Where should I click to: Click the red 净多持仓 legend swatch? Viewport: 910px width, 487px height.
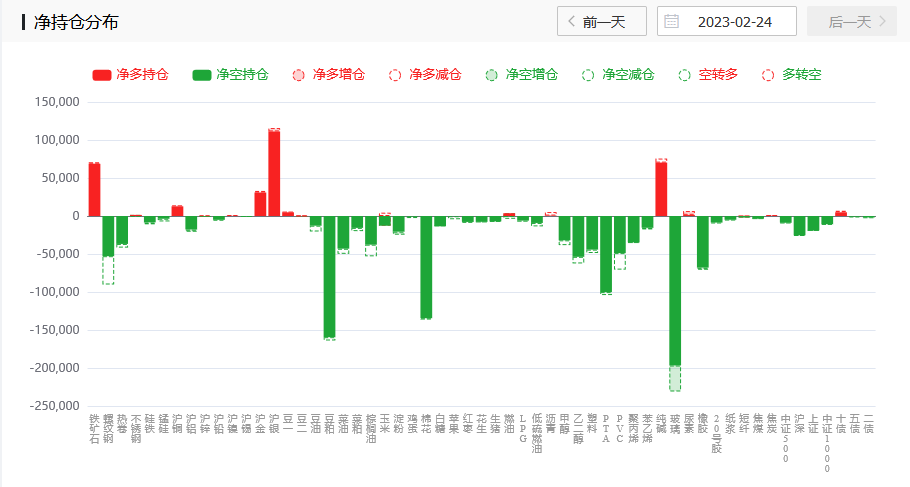102,75
